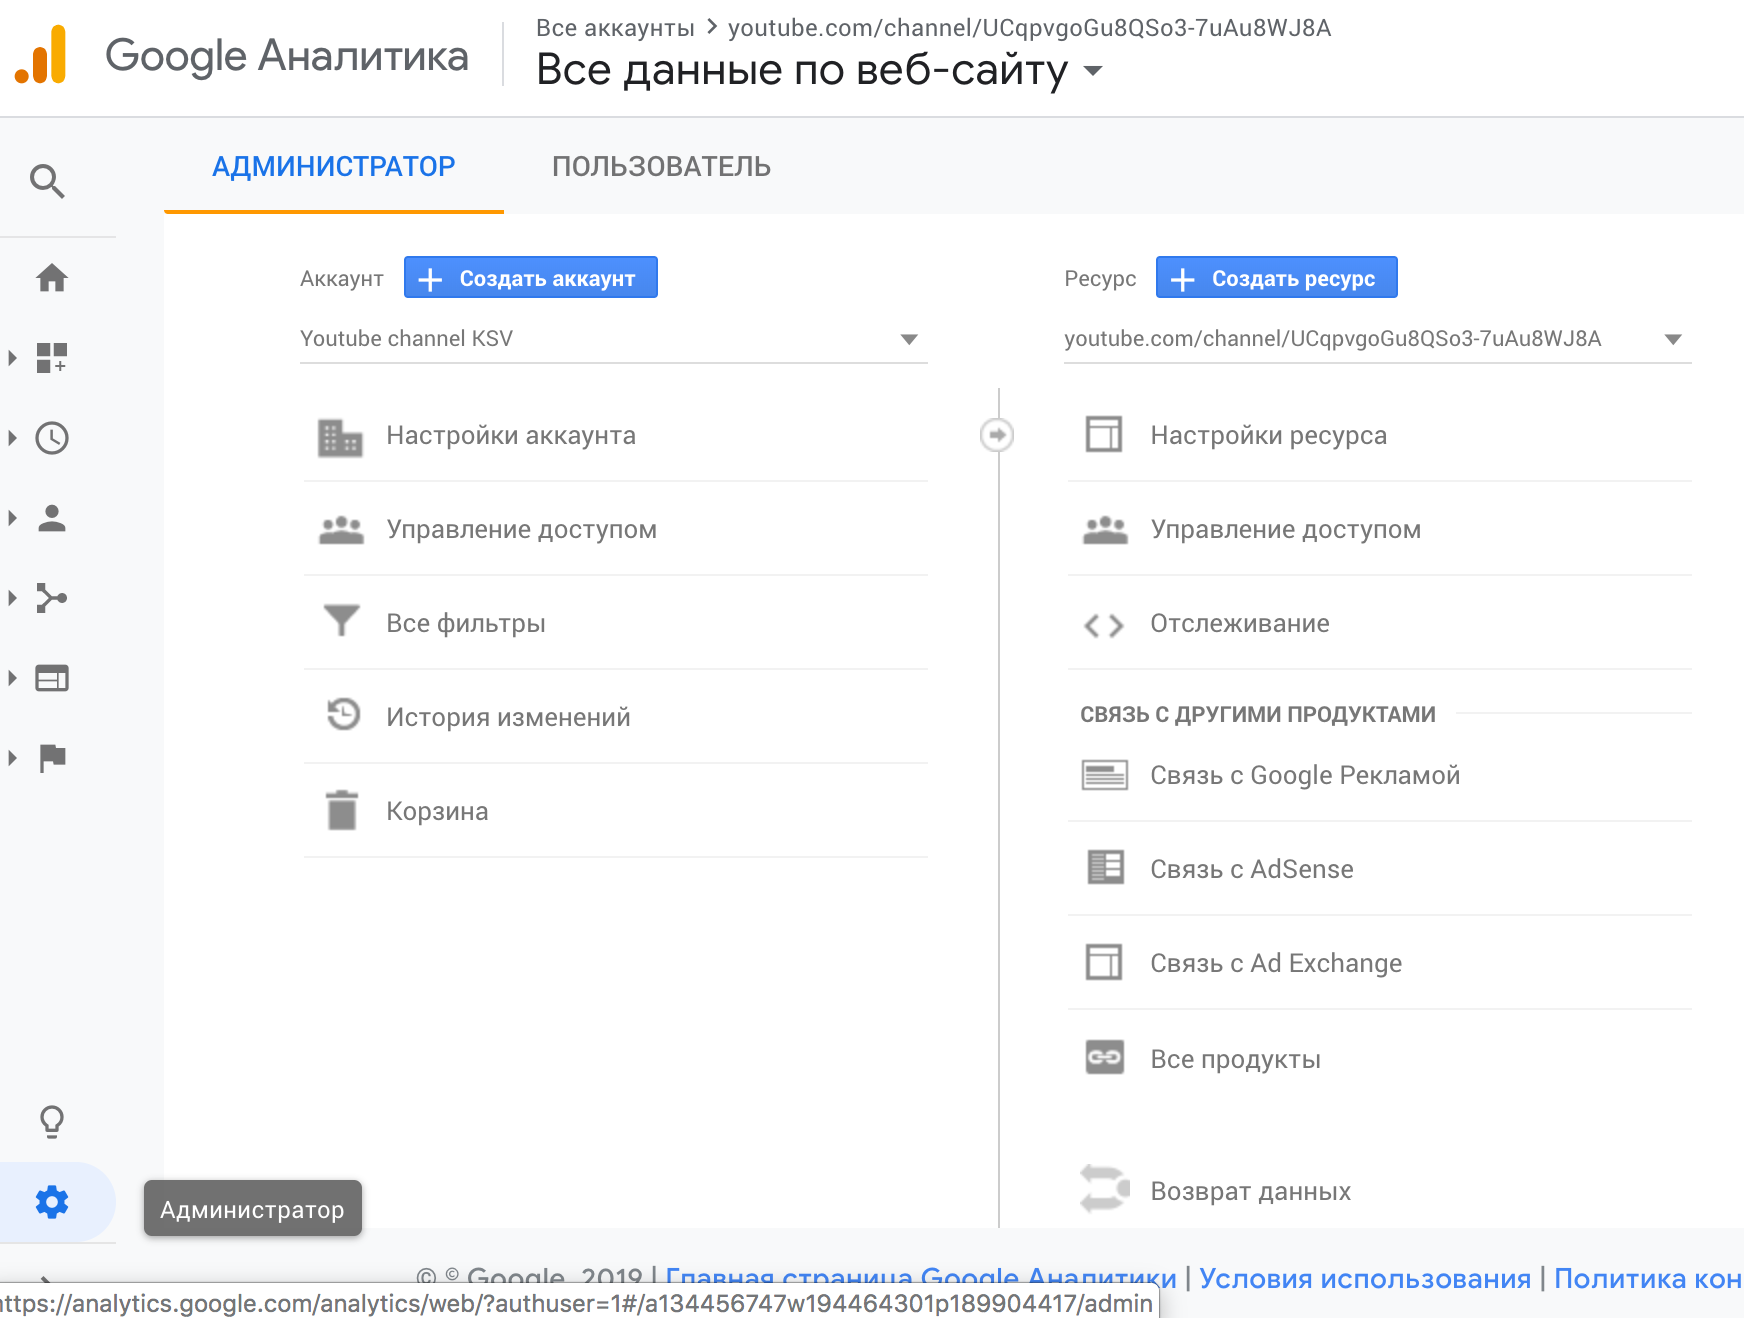
Task: Click the circular arrow between columns
Action: pyautogui.click(x=997, y=434)
